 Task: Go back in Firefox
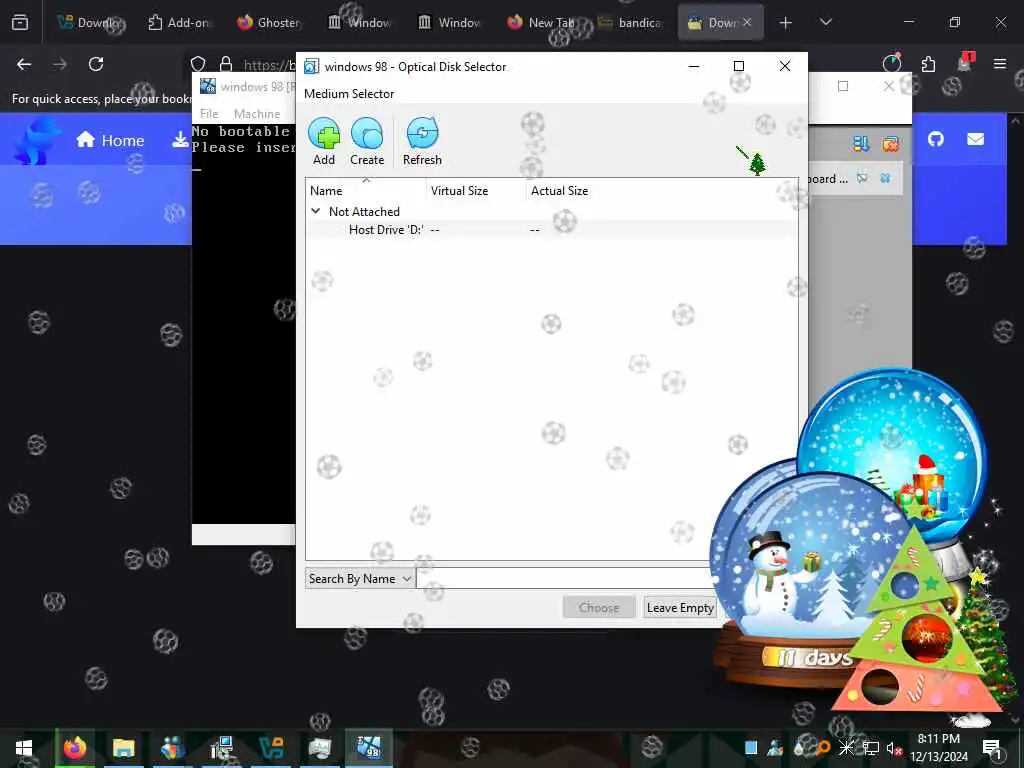[24, 64]
